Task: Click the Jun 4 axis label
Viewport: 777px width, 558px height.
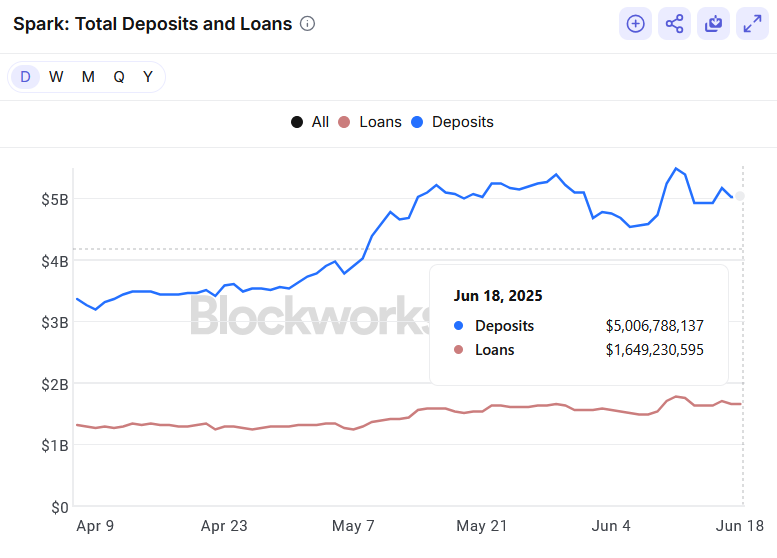Action: pyautogui.click(x=611, y=526)
